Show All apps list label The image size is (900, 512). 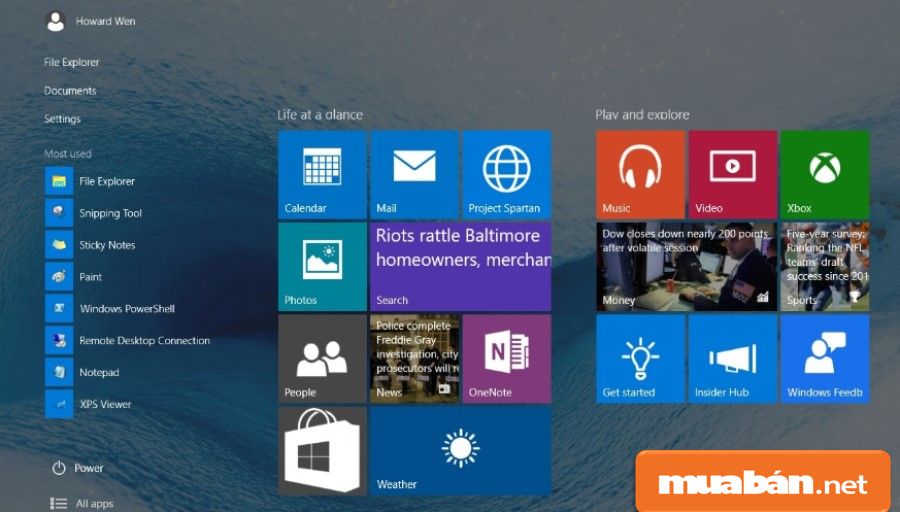95,503
